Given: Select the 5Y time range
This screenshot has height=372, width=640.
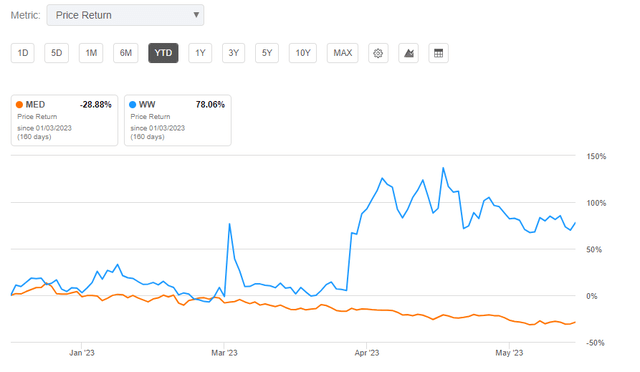Looking at the screenshot, I should coord(267,53).
